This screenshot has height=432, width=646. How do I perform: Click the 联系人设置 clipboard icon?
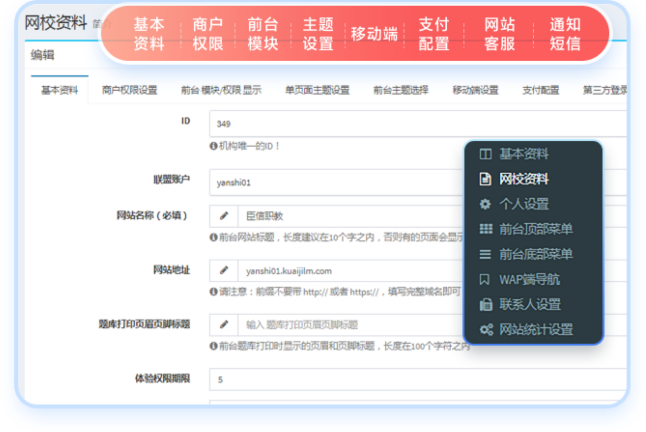486,305
